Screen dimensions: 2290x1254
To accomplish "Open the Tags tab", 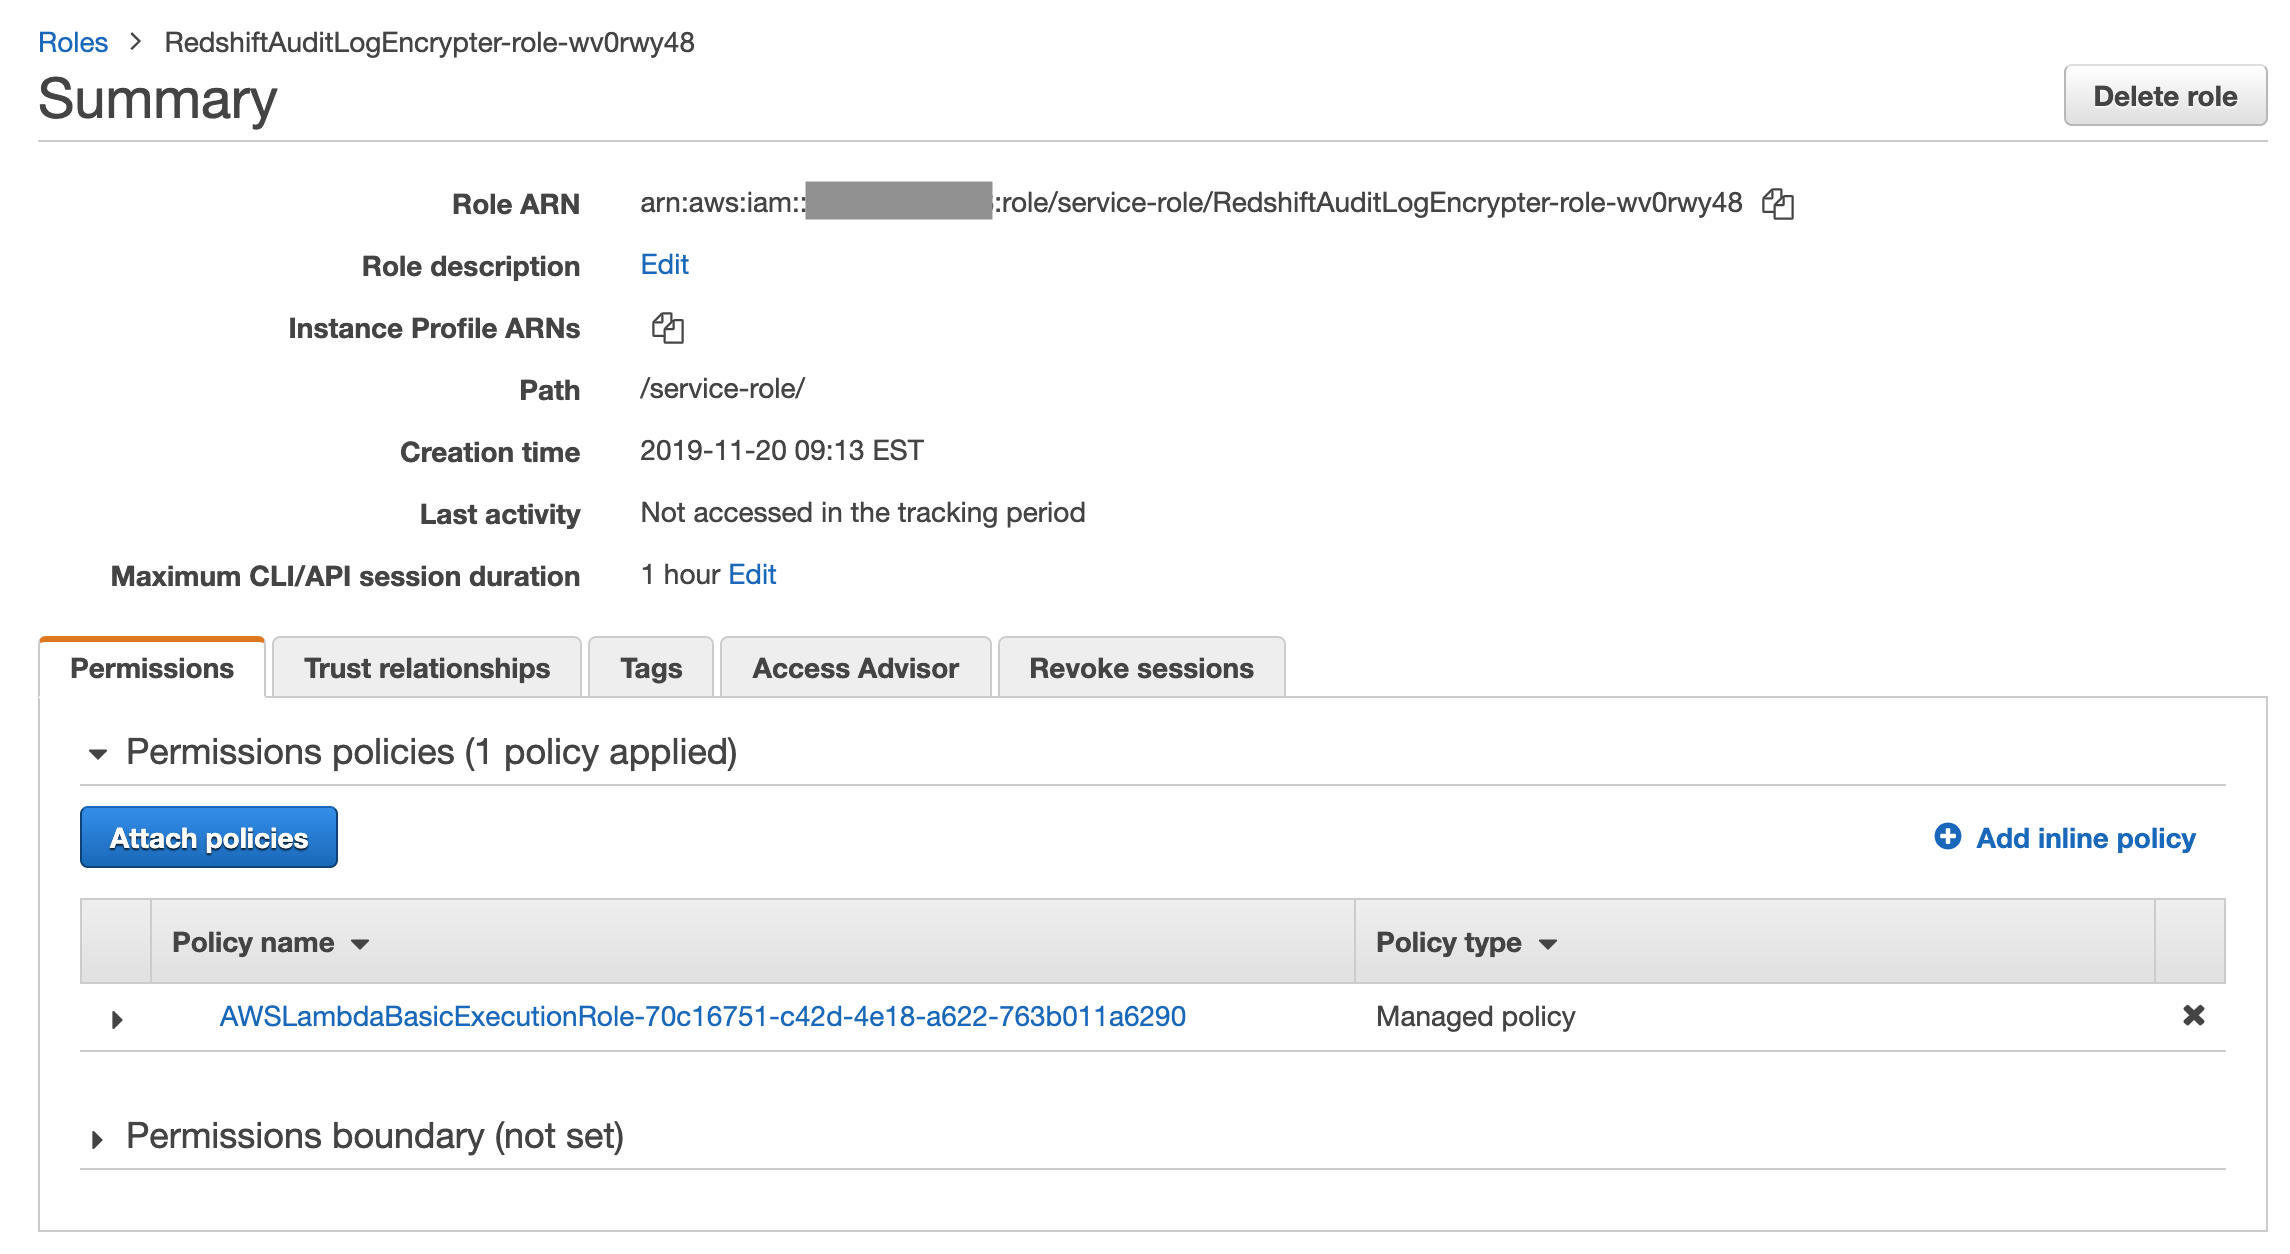I will (651, 668).
